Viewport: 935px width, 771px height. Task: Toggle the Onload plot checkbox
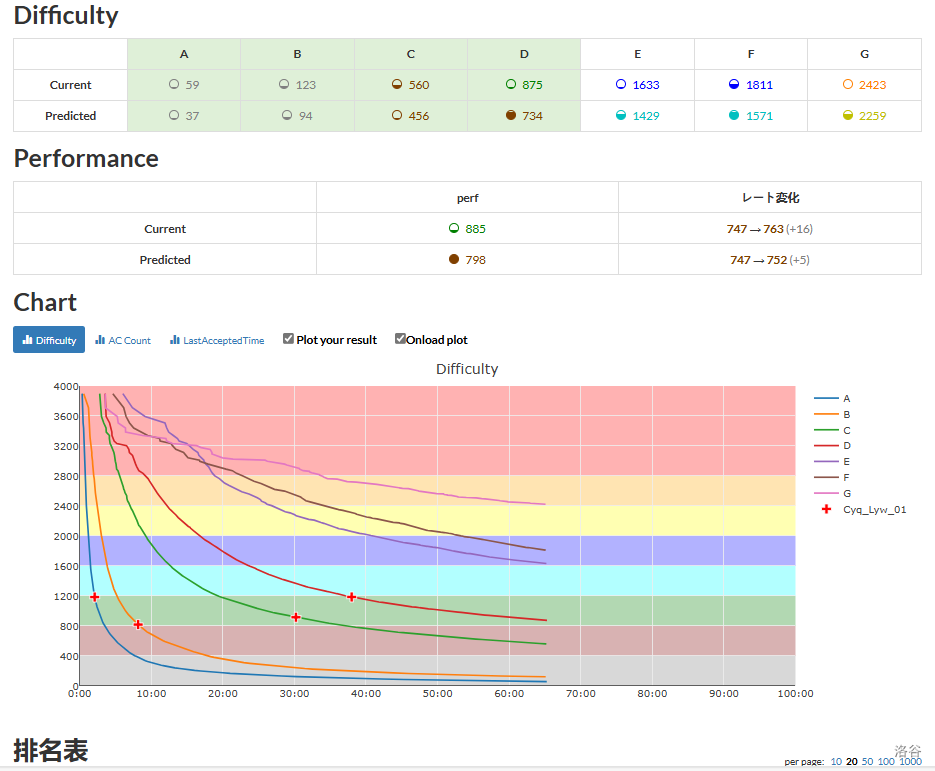pyautogui.click(x=400, y=339)
